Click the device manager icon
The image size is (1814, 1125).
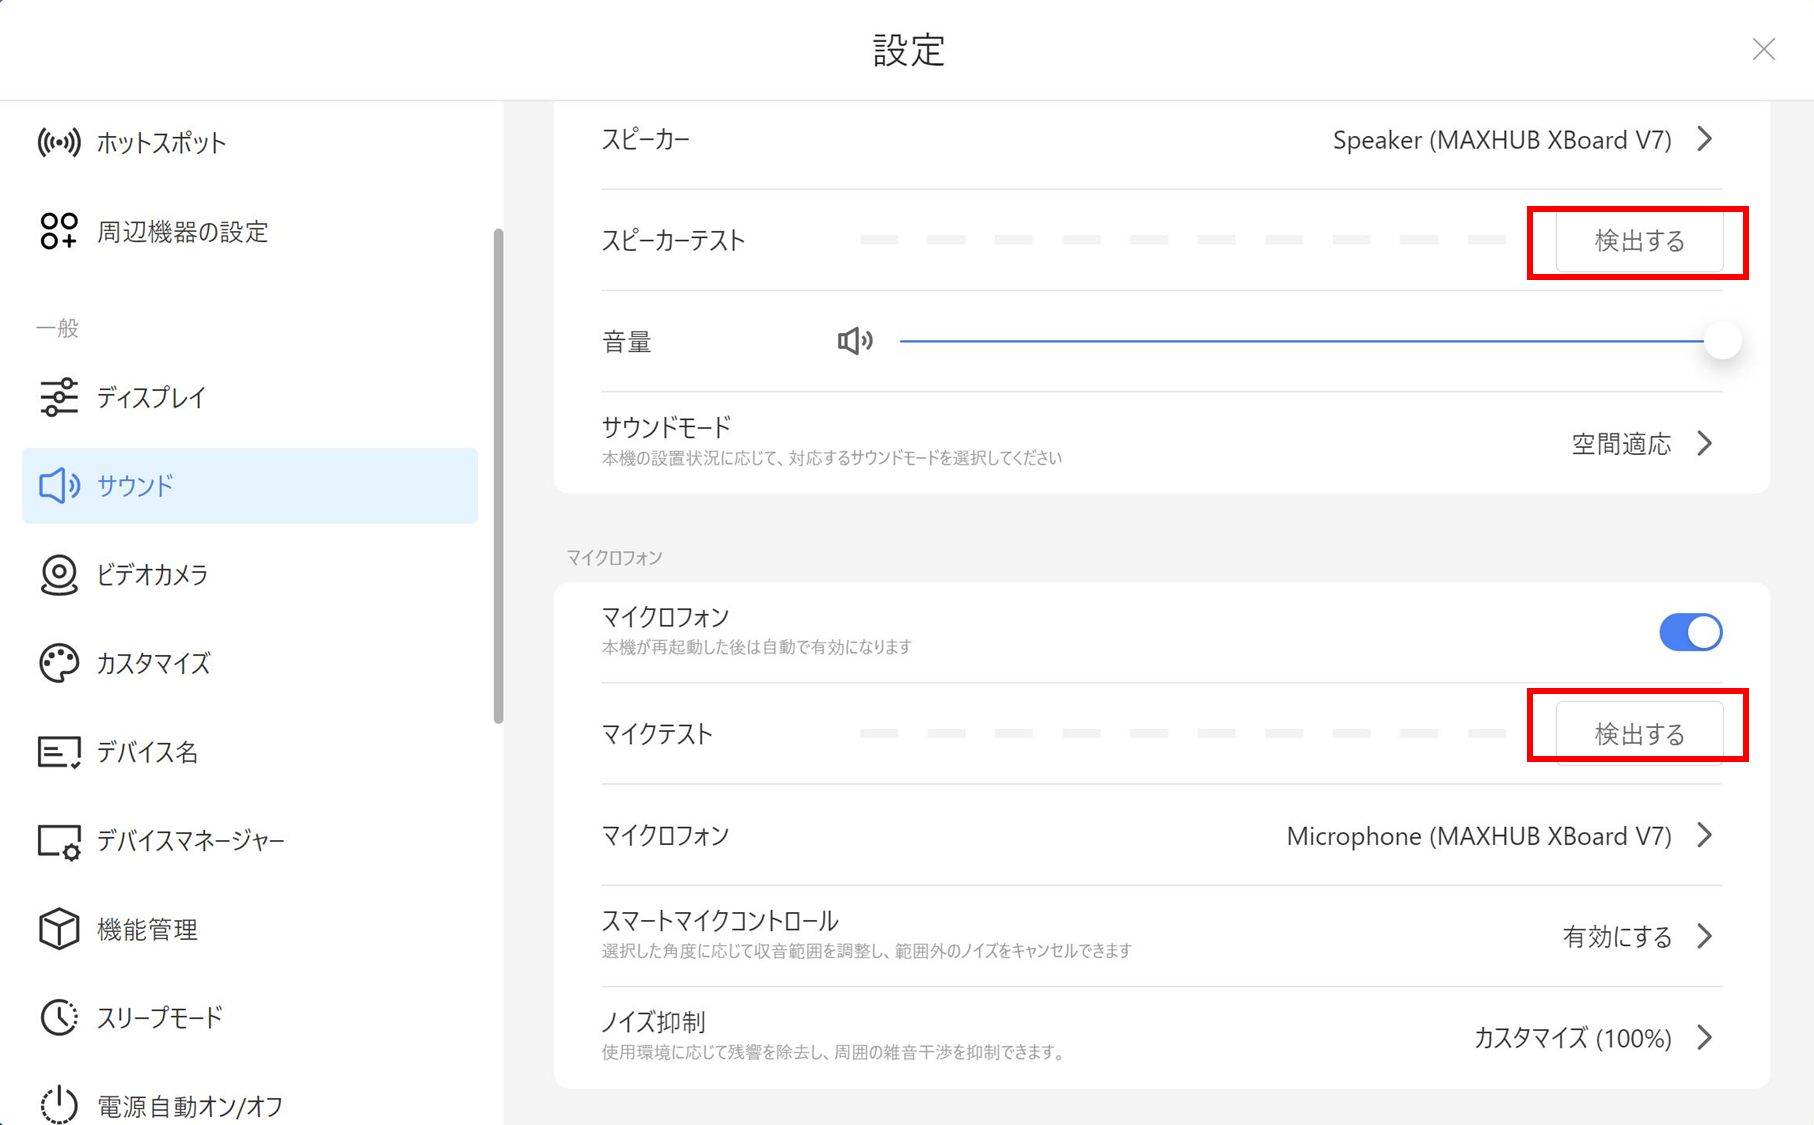coord(59,841)
